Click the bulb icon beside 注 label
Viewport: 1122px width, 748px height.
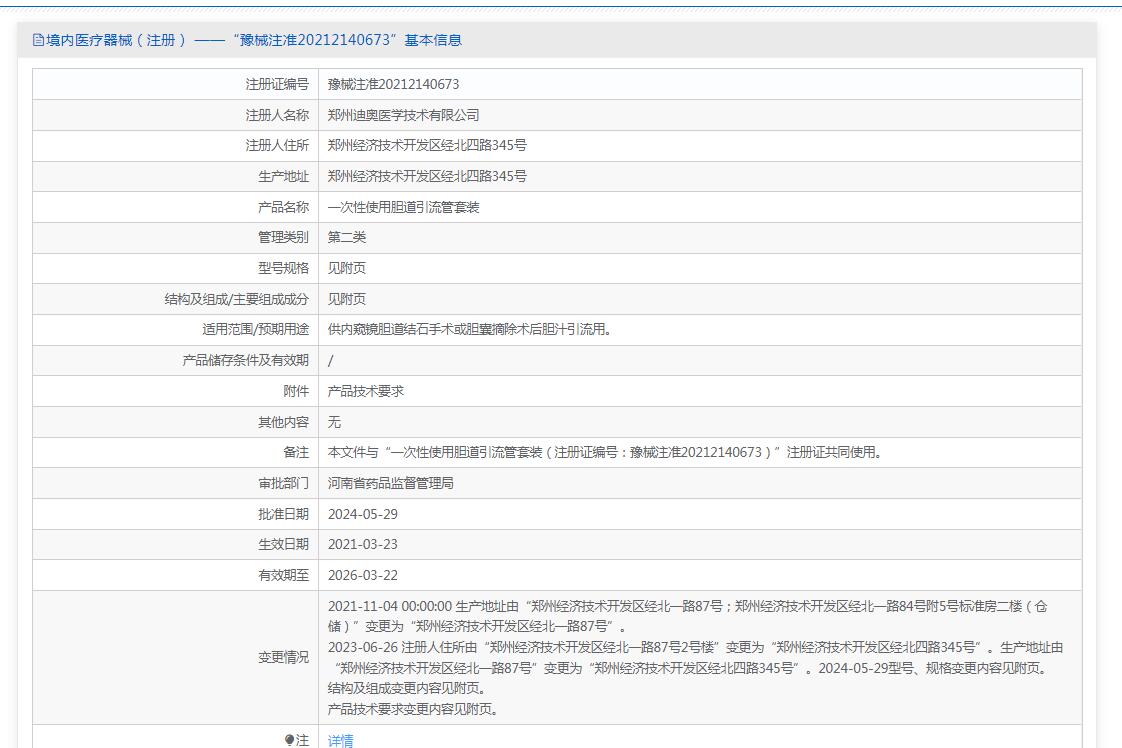(290, 740)
